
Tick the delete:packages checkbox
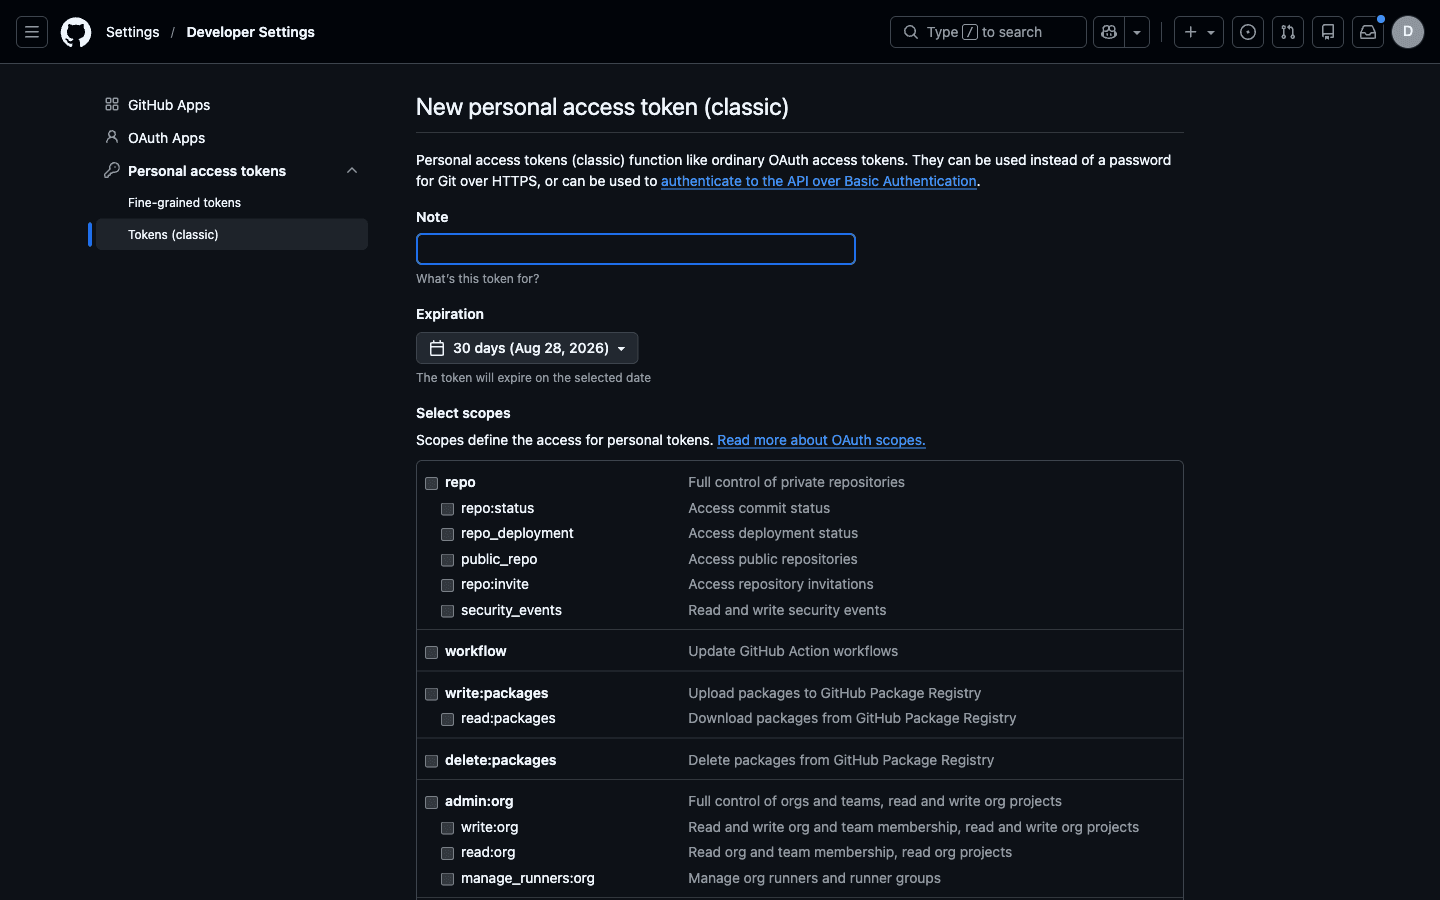(432, 761)
